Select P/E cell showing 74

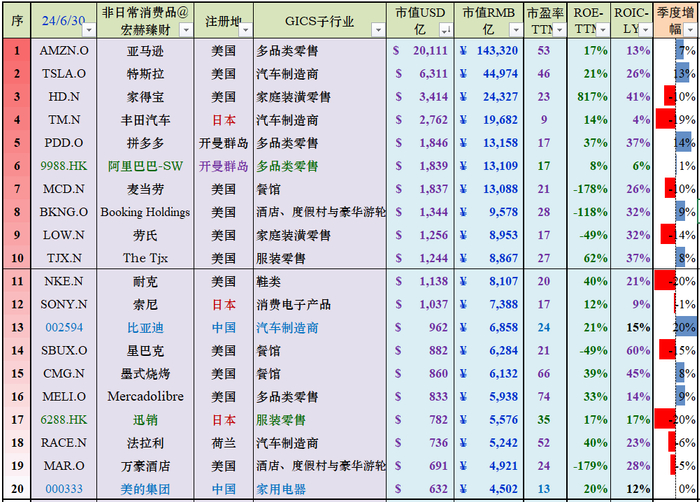click(x=546, y=397)
